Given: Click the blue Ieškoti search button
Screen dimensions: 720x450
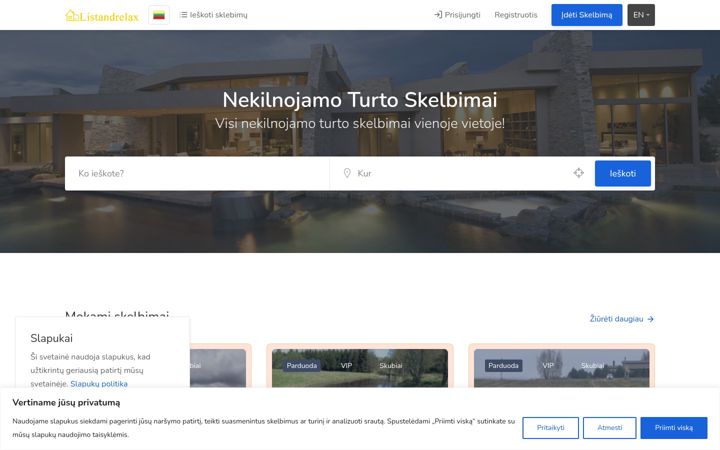Looking at the screenshot, I should point(623,174).
